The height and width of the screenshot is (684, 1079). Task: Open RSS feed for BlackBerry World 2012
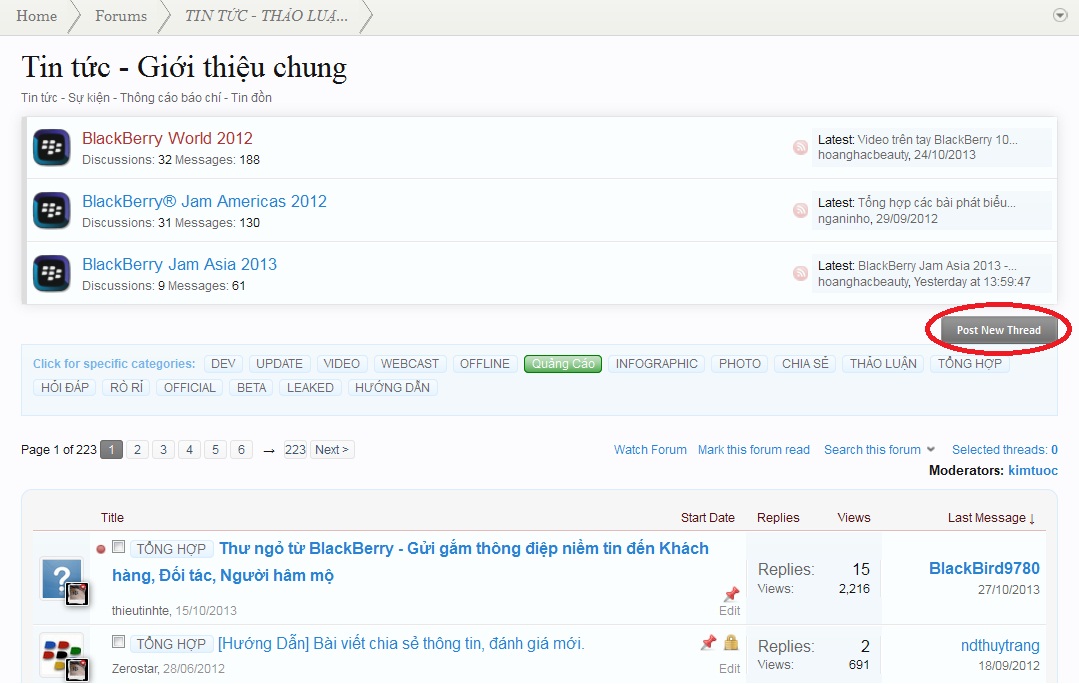[800, 147]
